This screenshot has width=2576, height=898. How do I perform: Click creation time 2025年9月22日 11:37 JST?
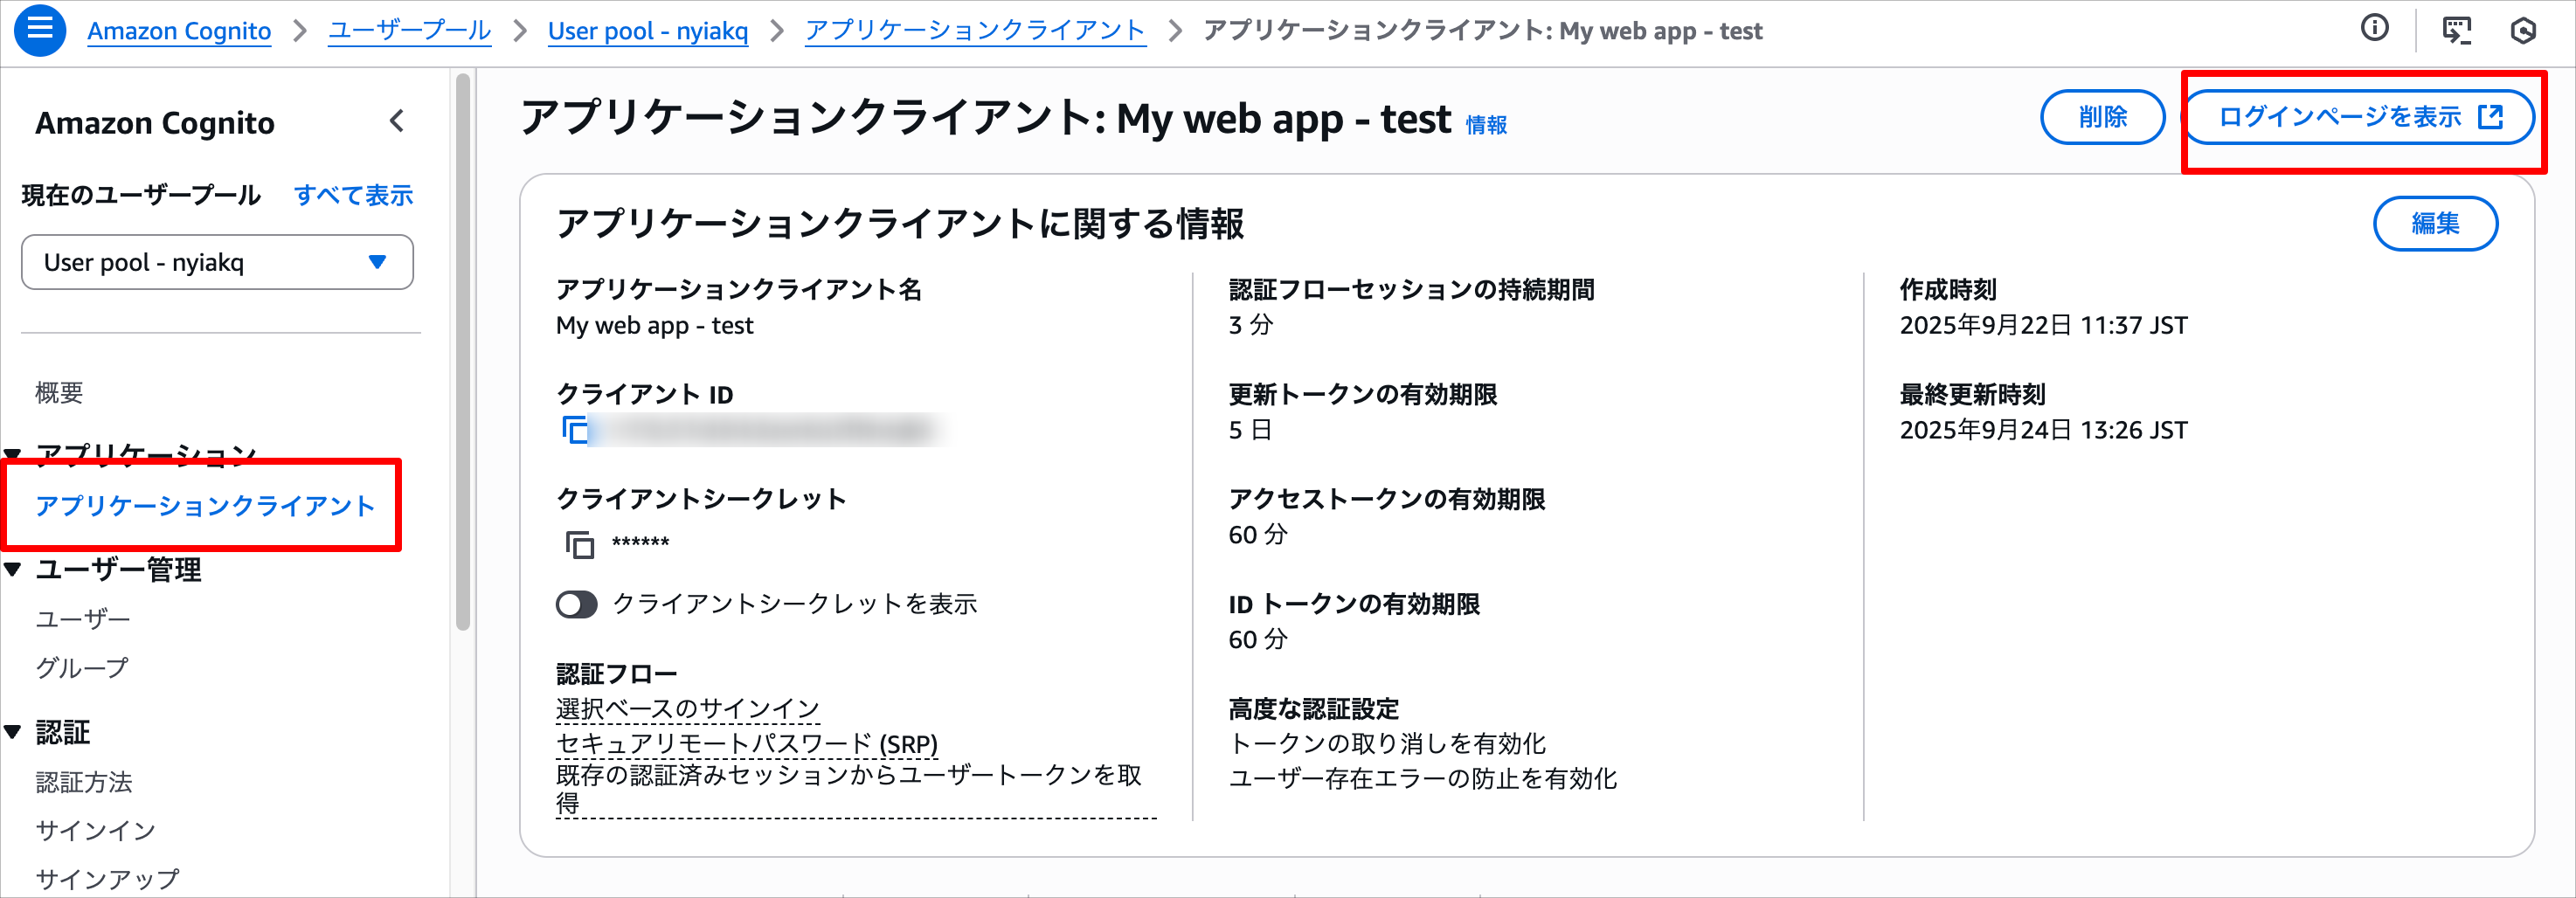click(2044, 325)
